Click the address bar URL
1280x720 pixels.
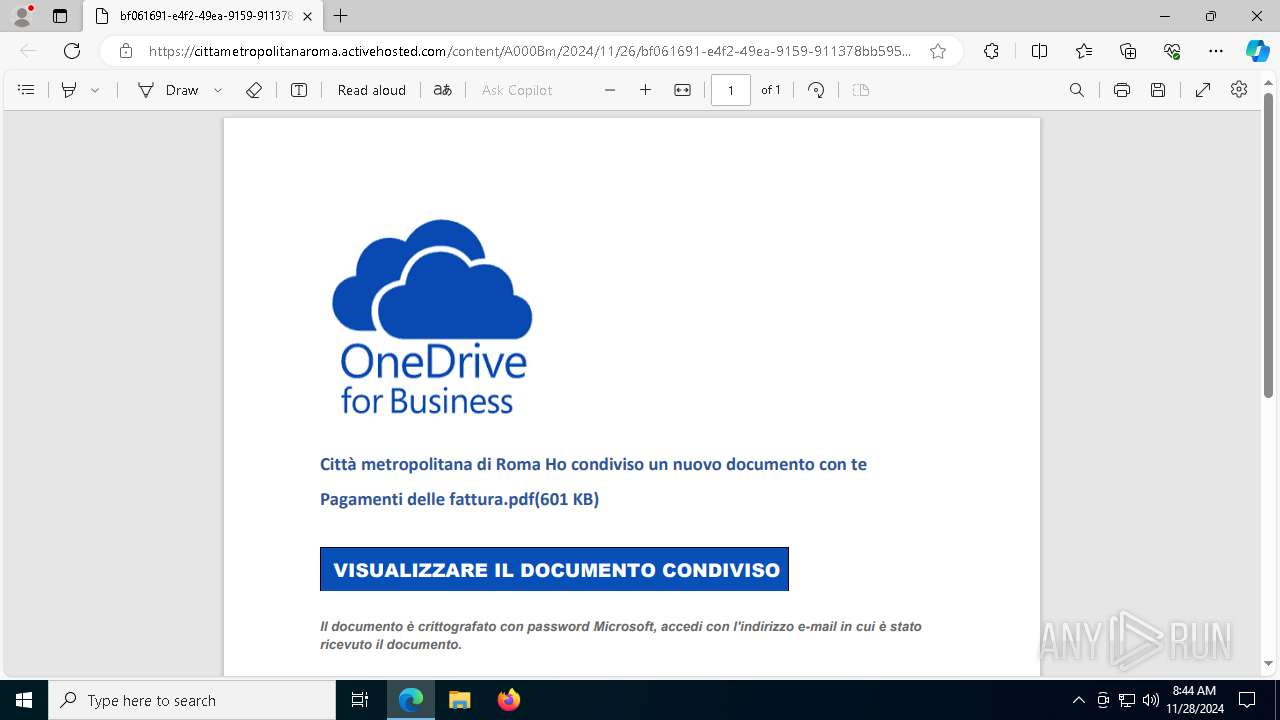tap(530, 51)
